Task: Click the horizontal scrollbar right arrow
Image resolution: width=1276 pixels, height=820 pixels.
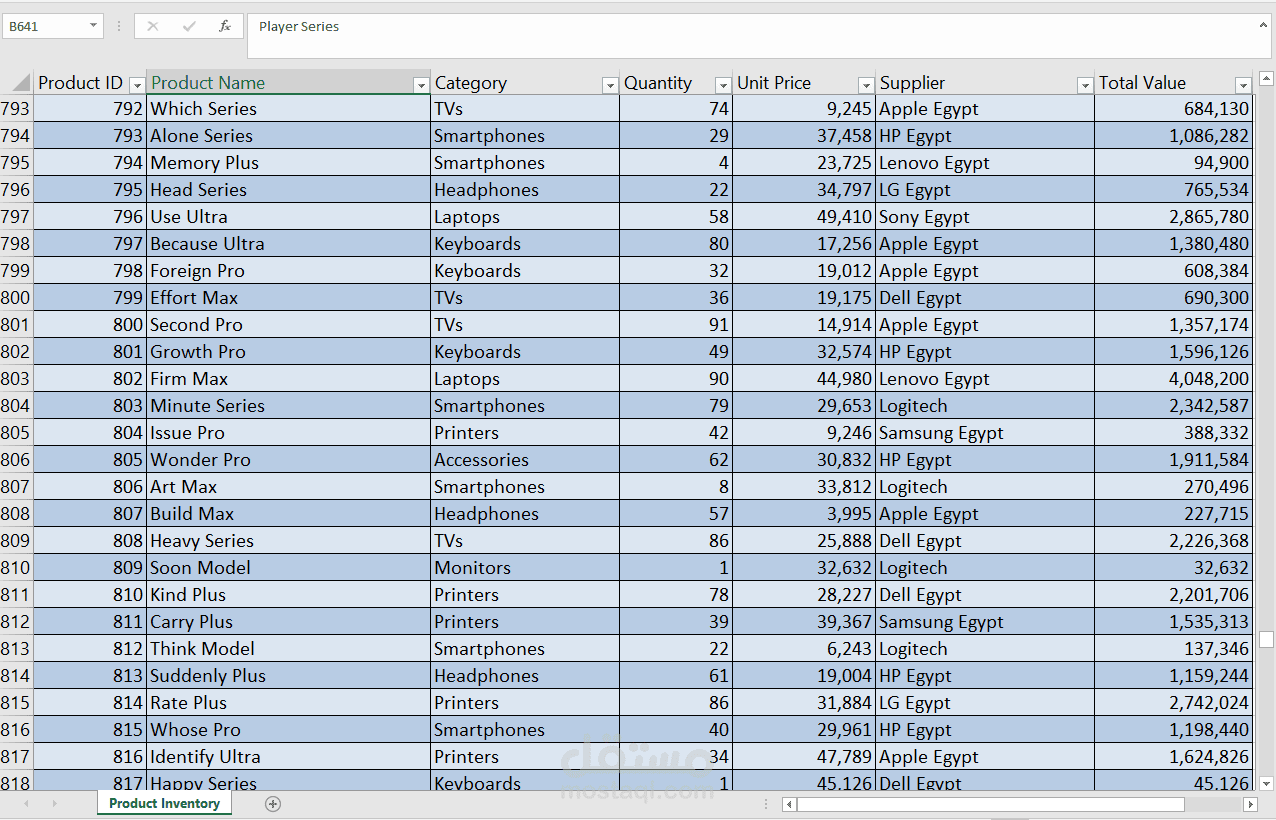Action: [x=1250, y=804]
